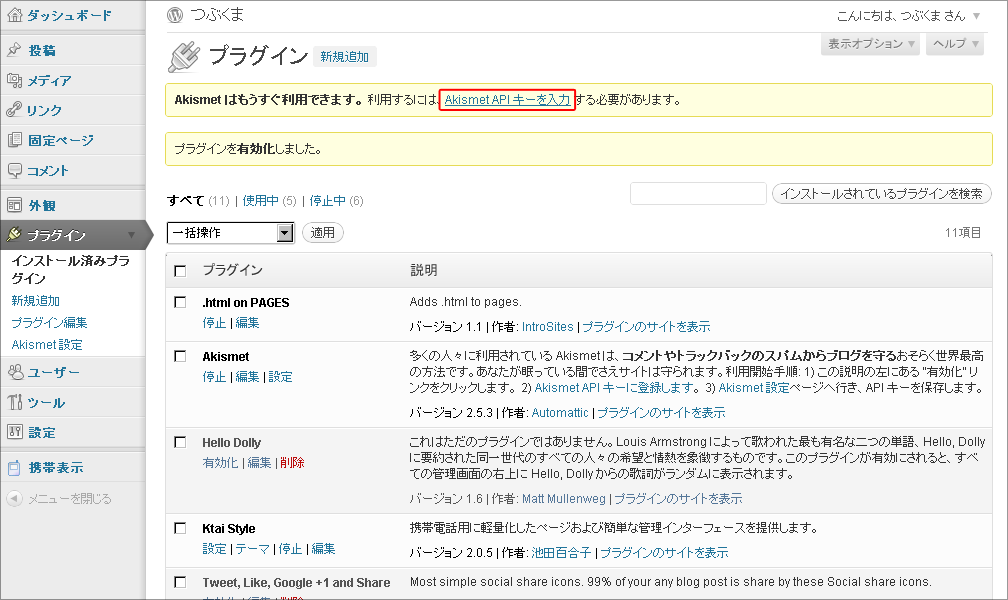Click the chain icon beside リンク
The width and height of the screenshot is (1008, 600).
tap(14, 109)
